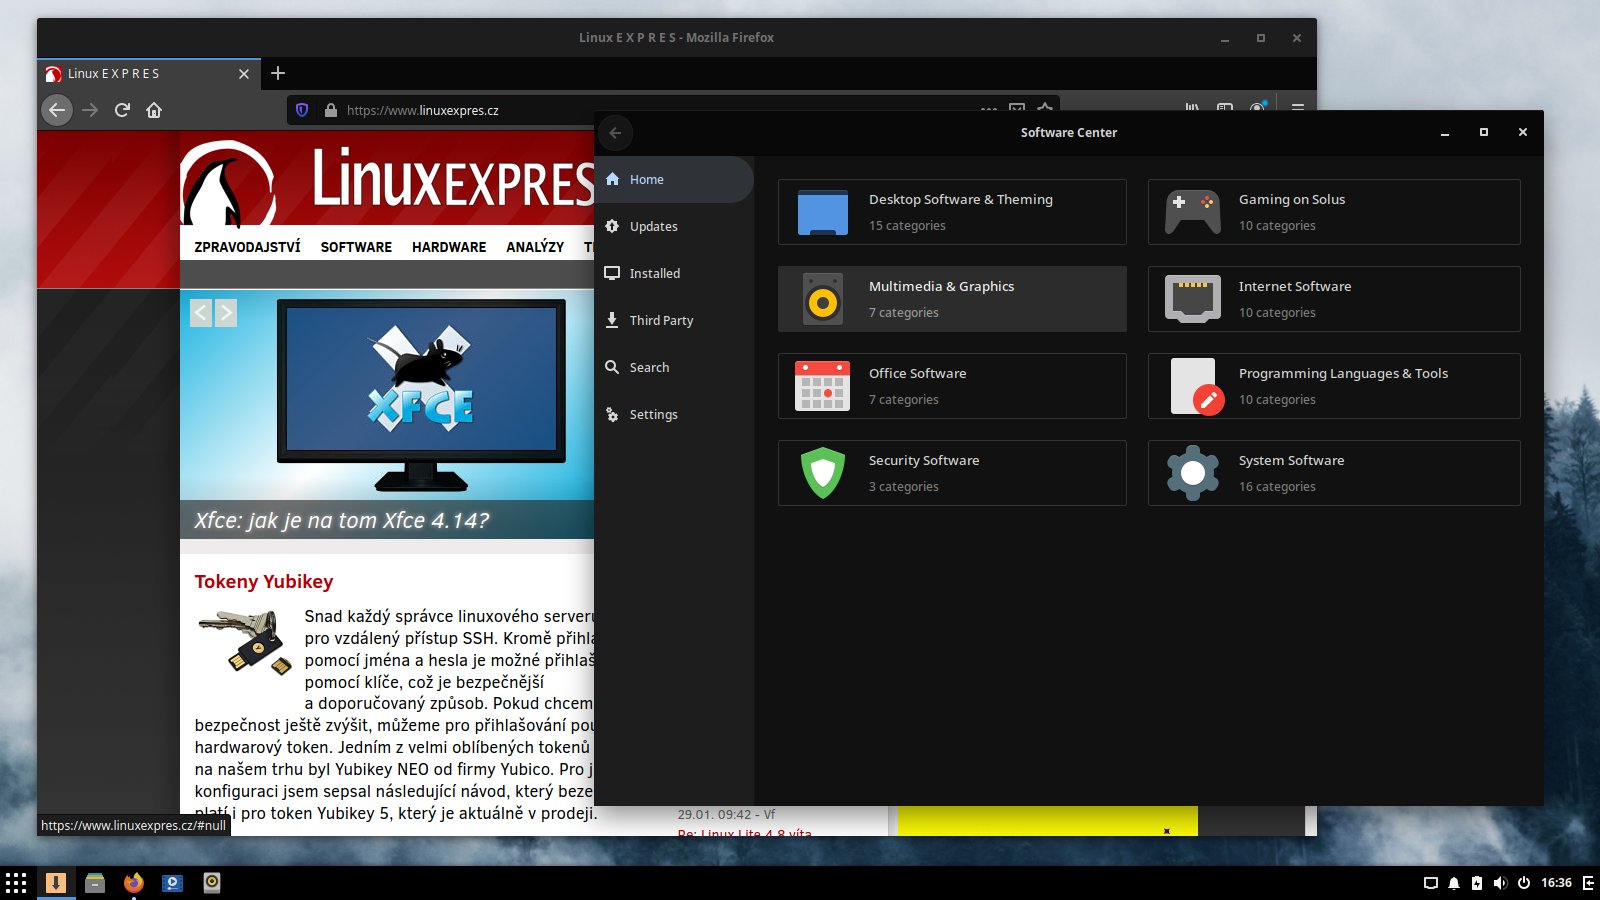Click the padlock site info icon

(331, 110)
